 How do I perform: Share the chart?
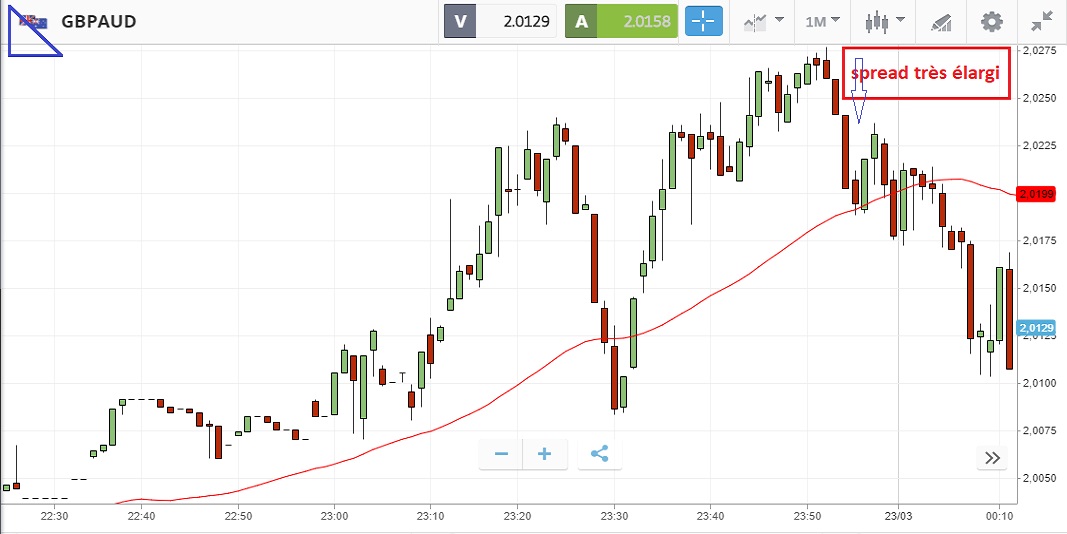599,455
